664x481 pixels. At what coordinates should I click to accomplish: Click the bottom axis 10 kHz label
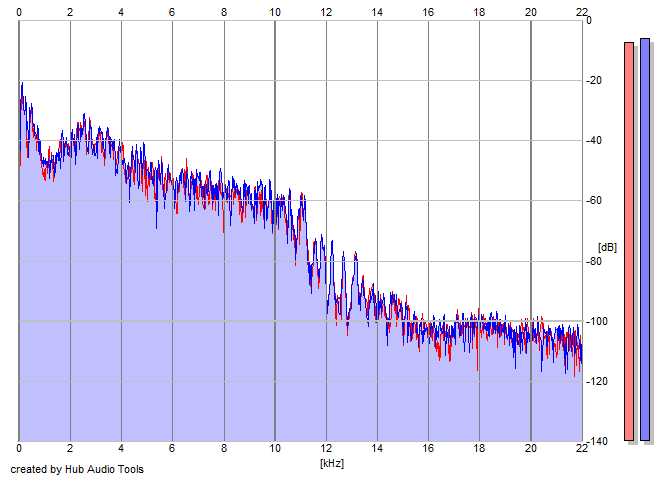pos(275,448)
